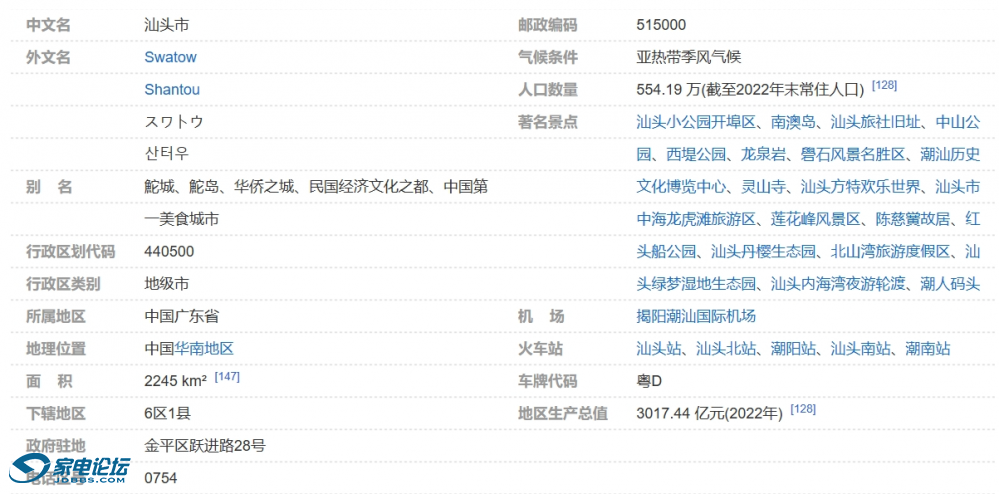Click the 地理位置 label
999x494 pixels.
[x=55, y=349]
